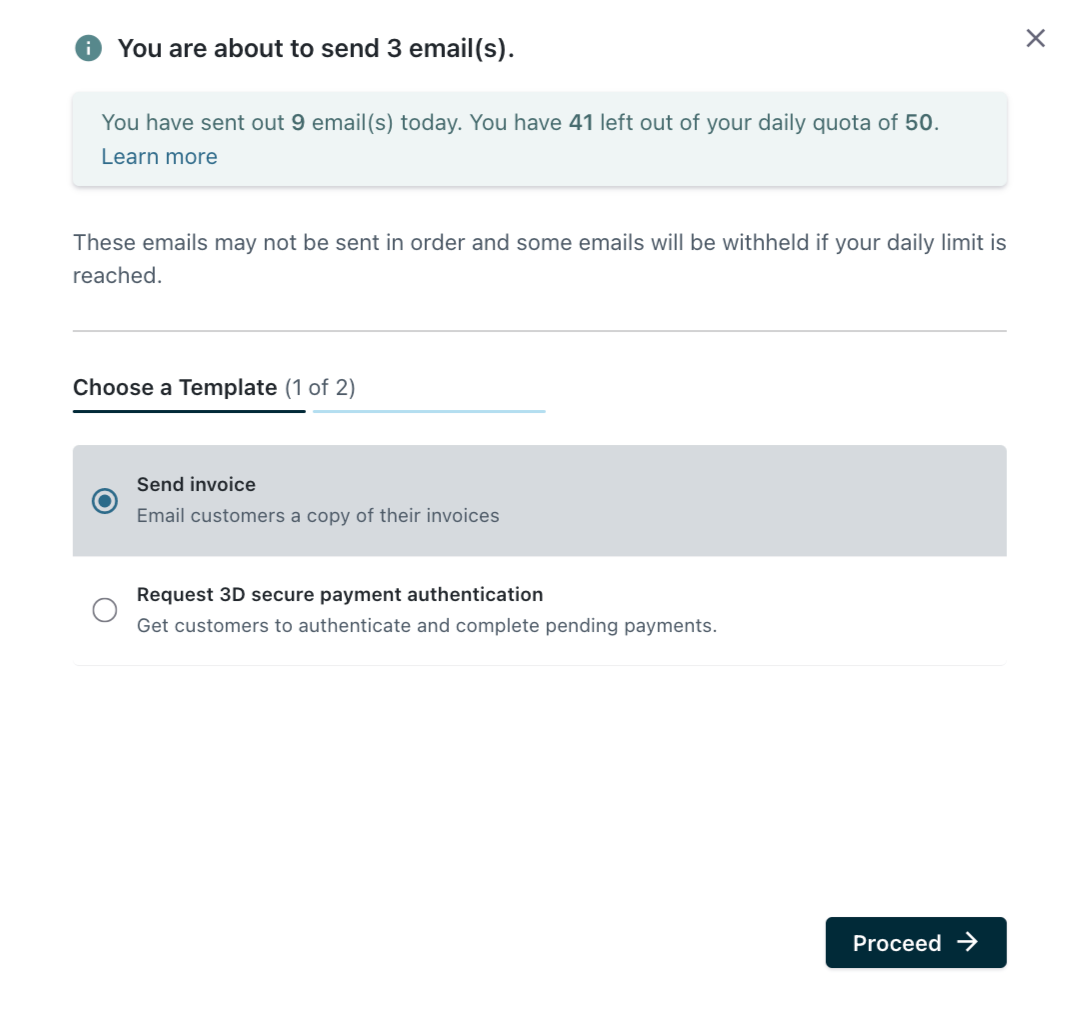Click the Choose a Template step heading

[x=175, y=388]
